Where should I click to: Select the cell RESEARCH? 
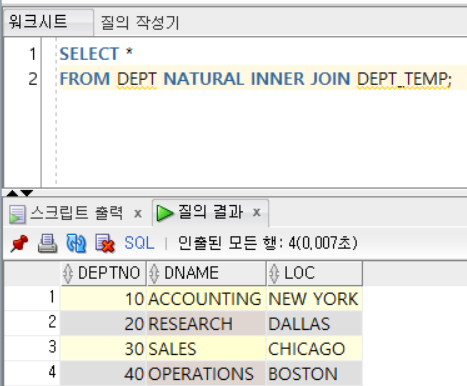pyautogui.click(x=206, y=324)
